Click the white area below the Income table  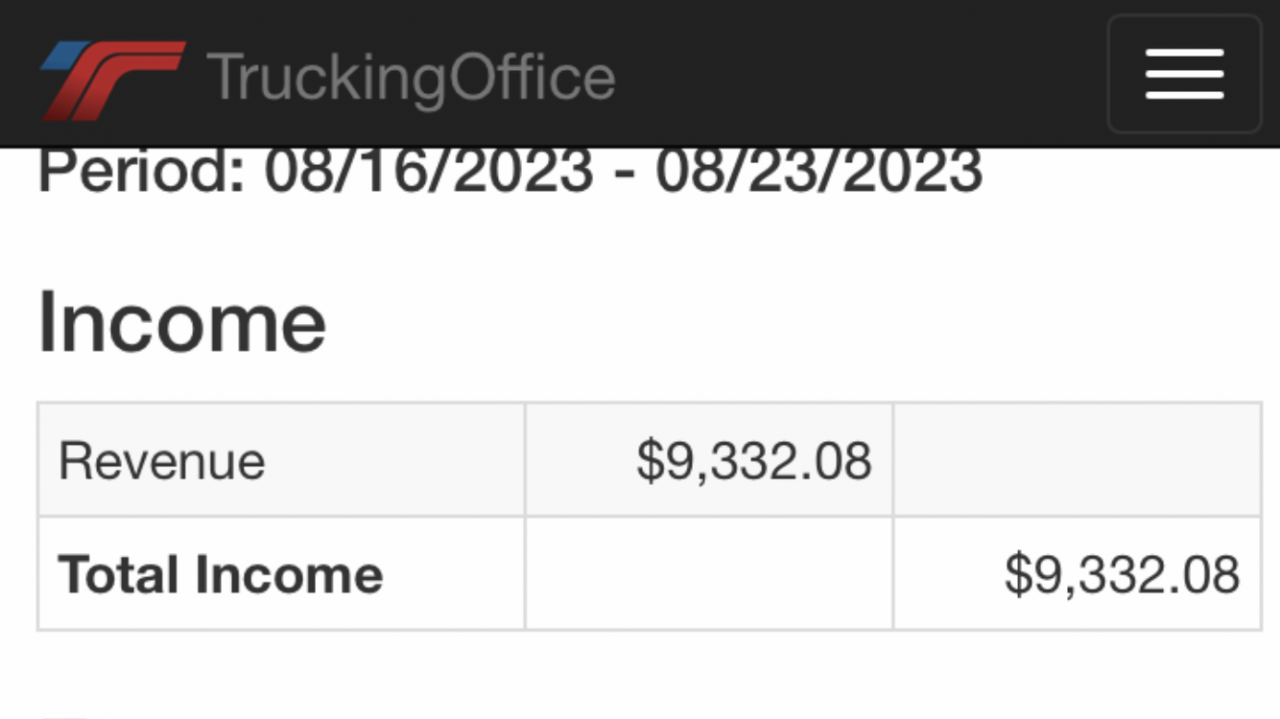coord(640,675)
